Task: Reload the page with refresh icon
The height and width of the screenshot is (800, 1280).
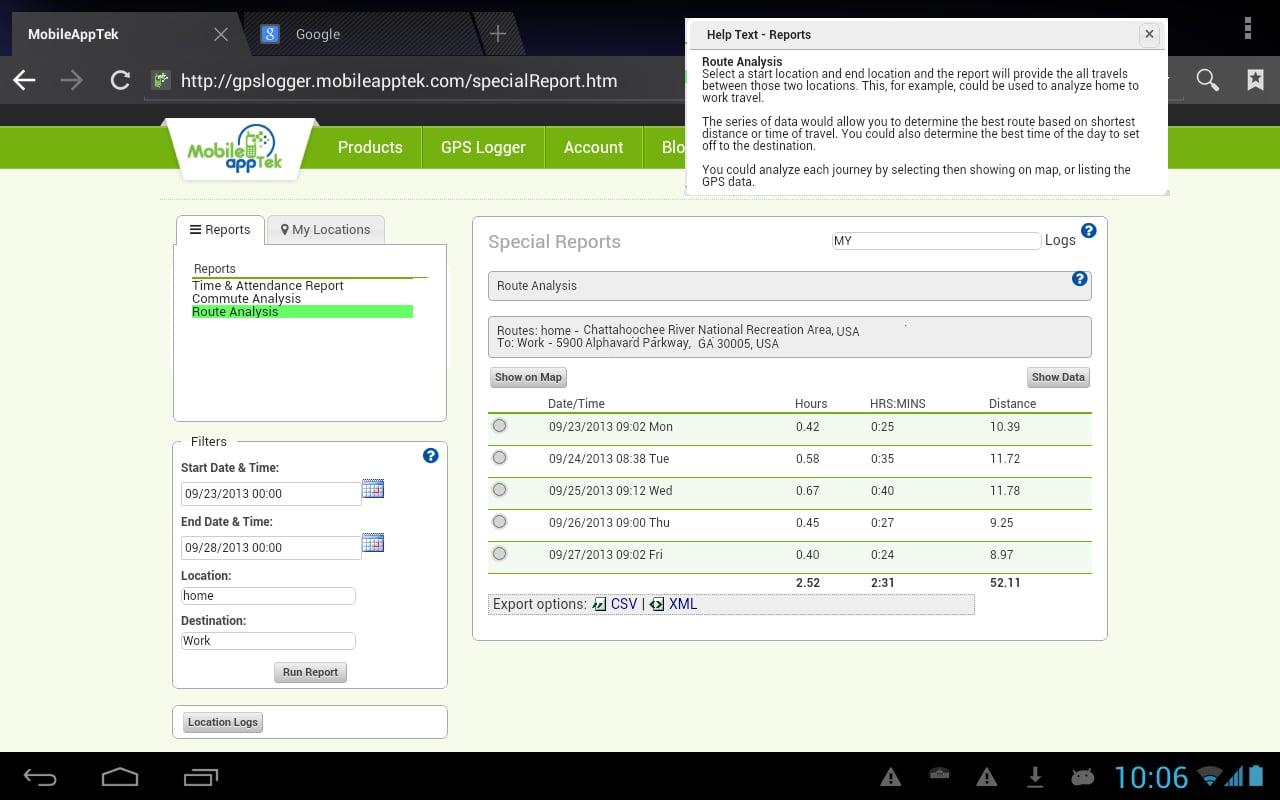Action: 120,81
